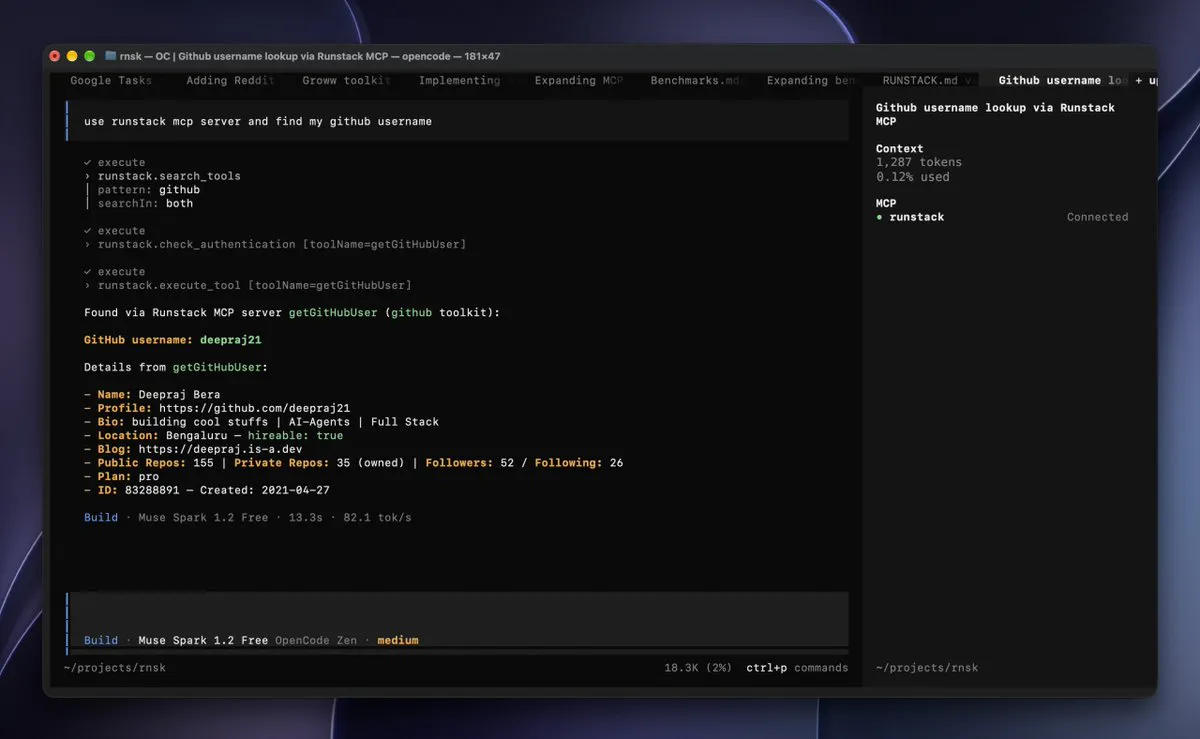
Task: Click the green connected dot beside runstack
Action: click(879, 217)
